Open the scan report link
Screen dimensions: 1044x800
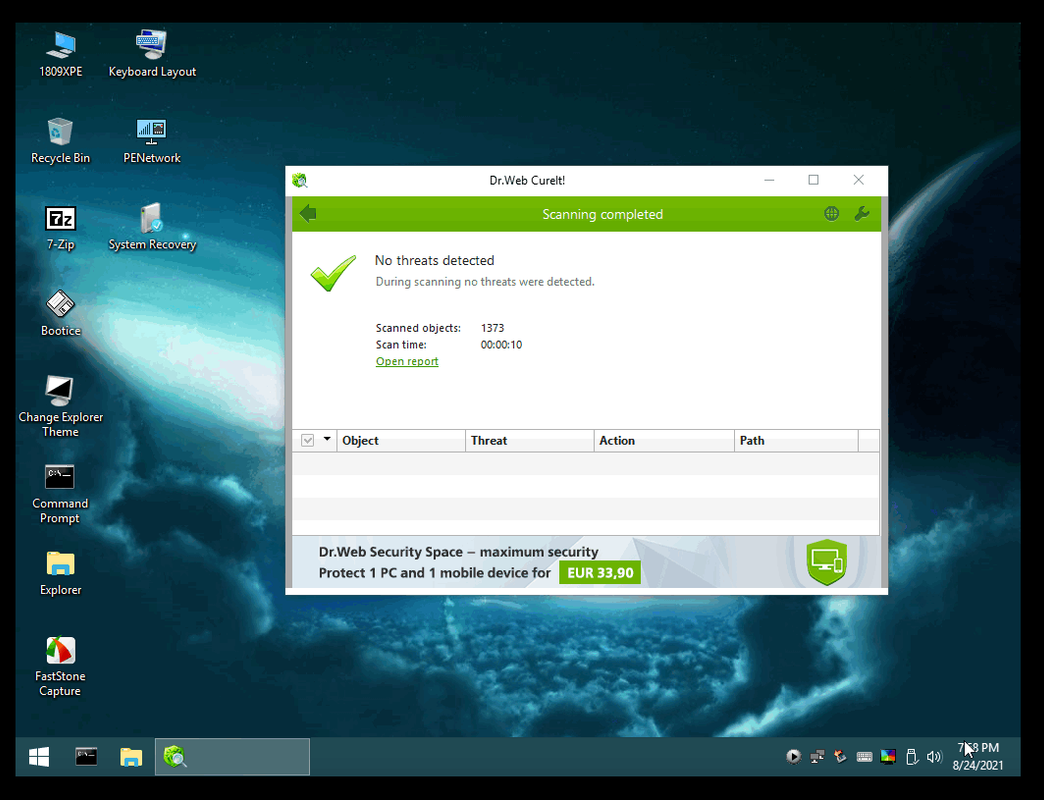[x=407, y=361]
